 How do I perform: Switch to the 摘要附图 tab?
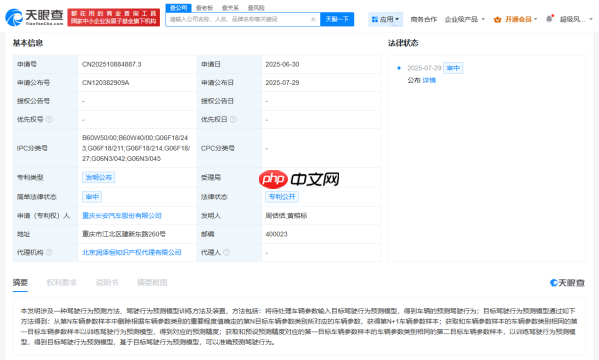click(x=152, y=282)
